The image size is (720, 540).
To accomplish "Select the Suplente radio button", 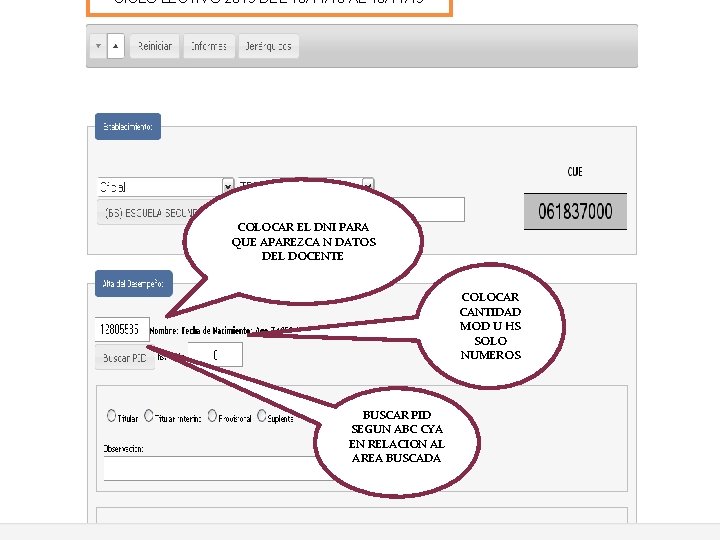I will [x=261, y=416].
